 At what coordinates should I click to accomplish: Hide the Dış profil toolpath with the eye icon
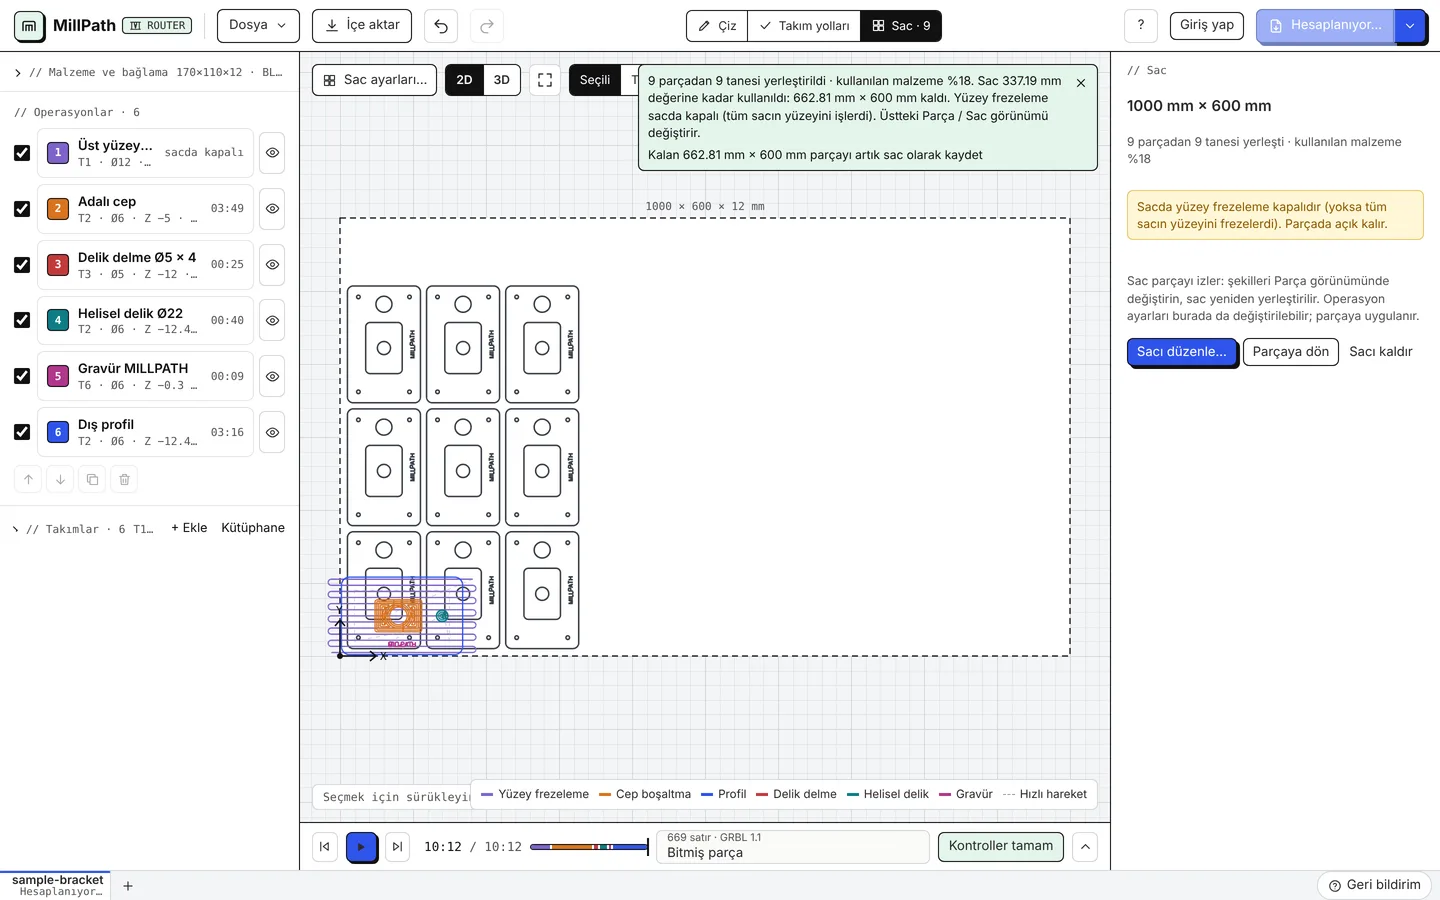tap(272, 433)
